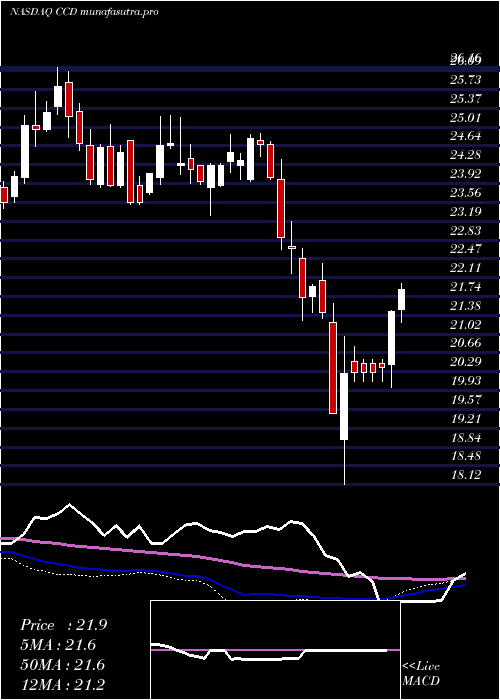Screen dimensions: 500x700
Task: Click the 22.11 price axis label
Action: (x=466, y=267)
